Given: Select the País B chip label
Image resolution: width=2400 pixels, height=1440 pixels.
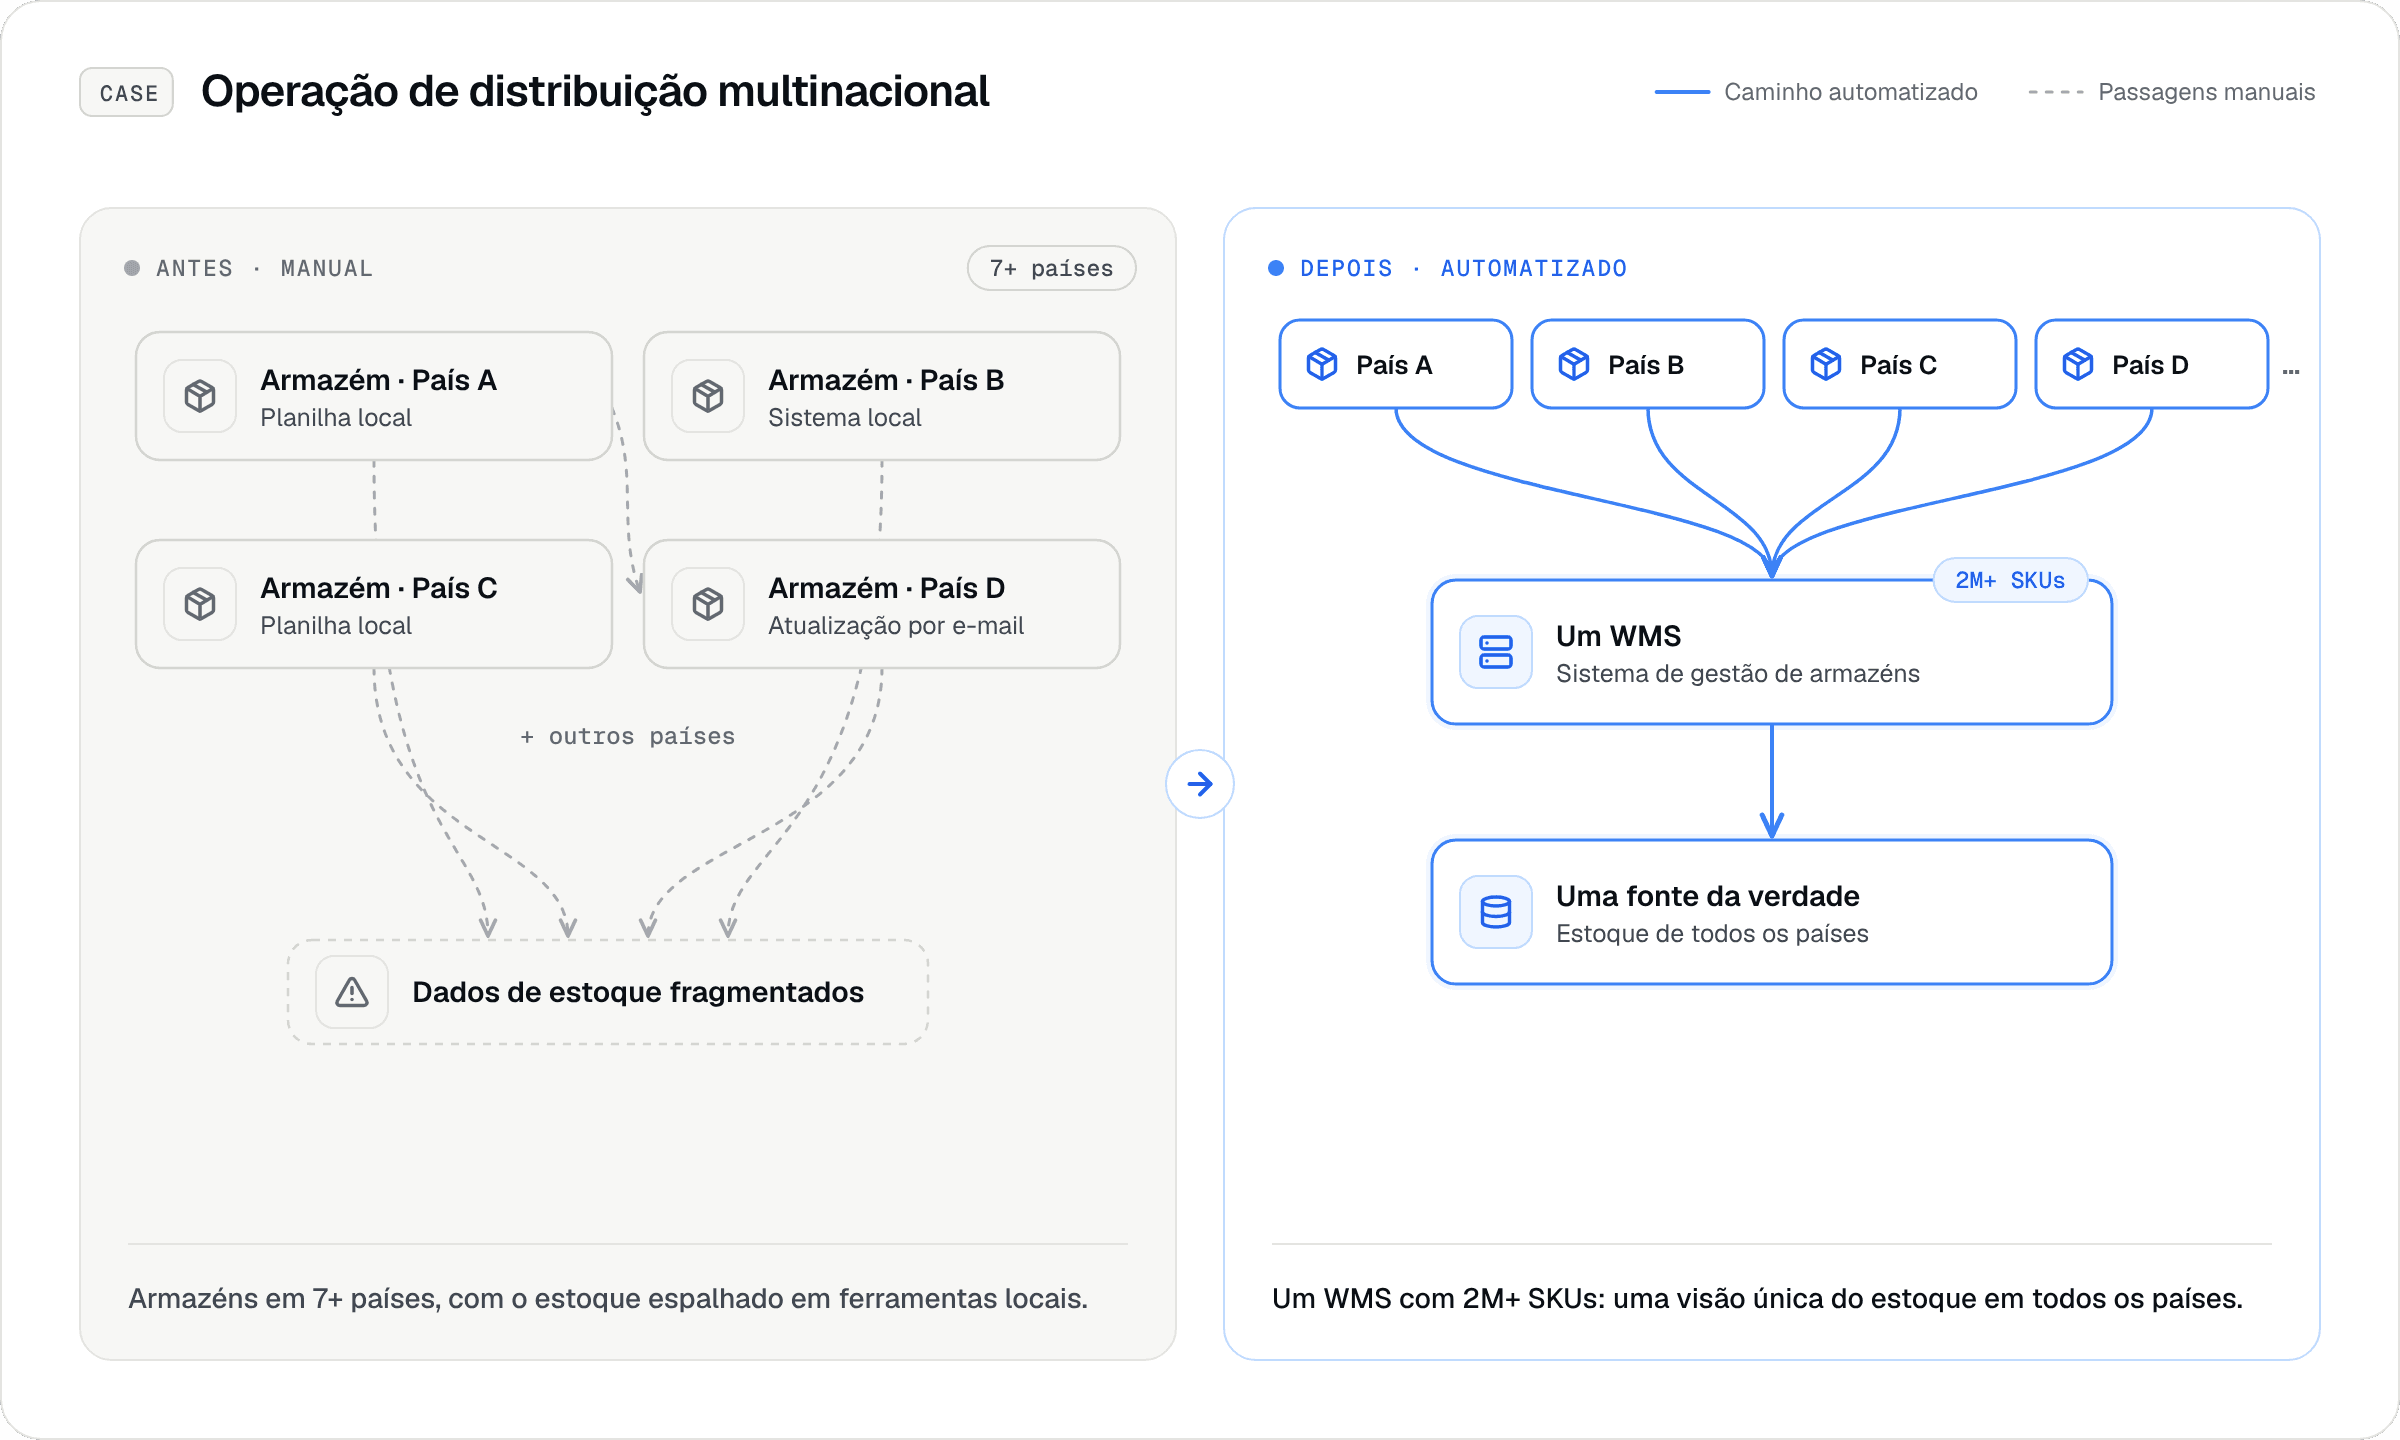Looking at the screenshot, I should 1646,365.
